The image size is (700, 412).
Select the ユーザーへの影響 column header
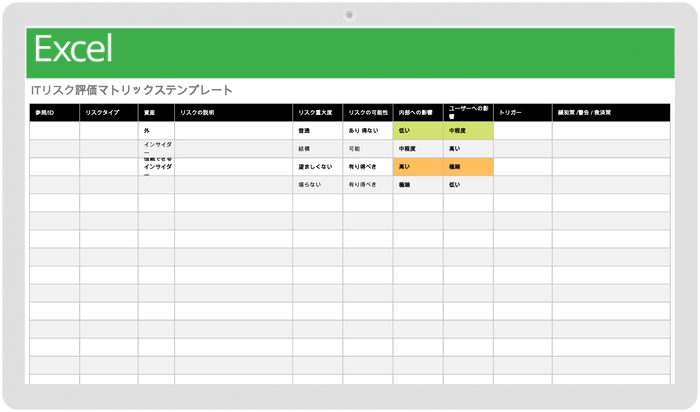tap(468, 112)
